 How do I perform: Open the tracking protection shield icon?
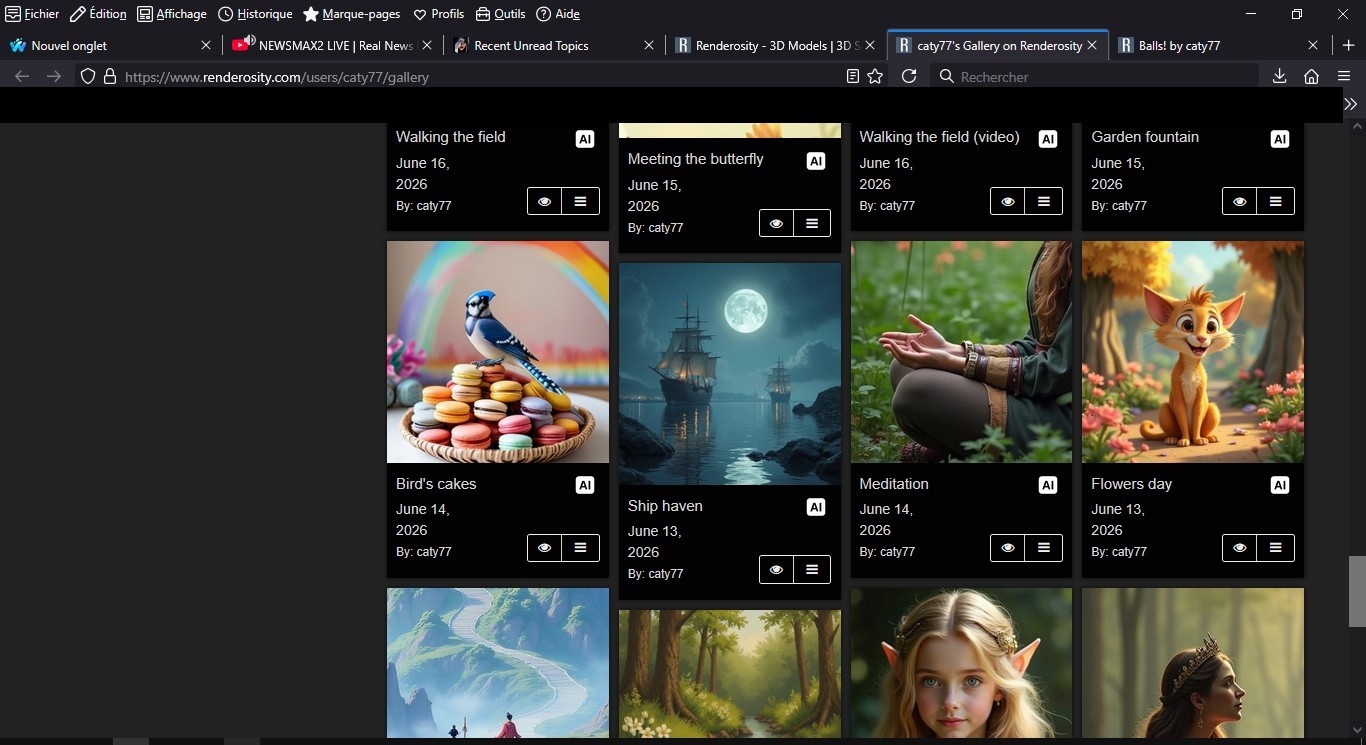click(88, 76)
